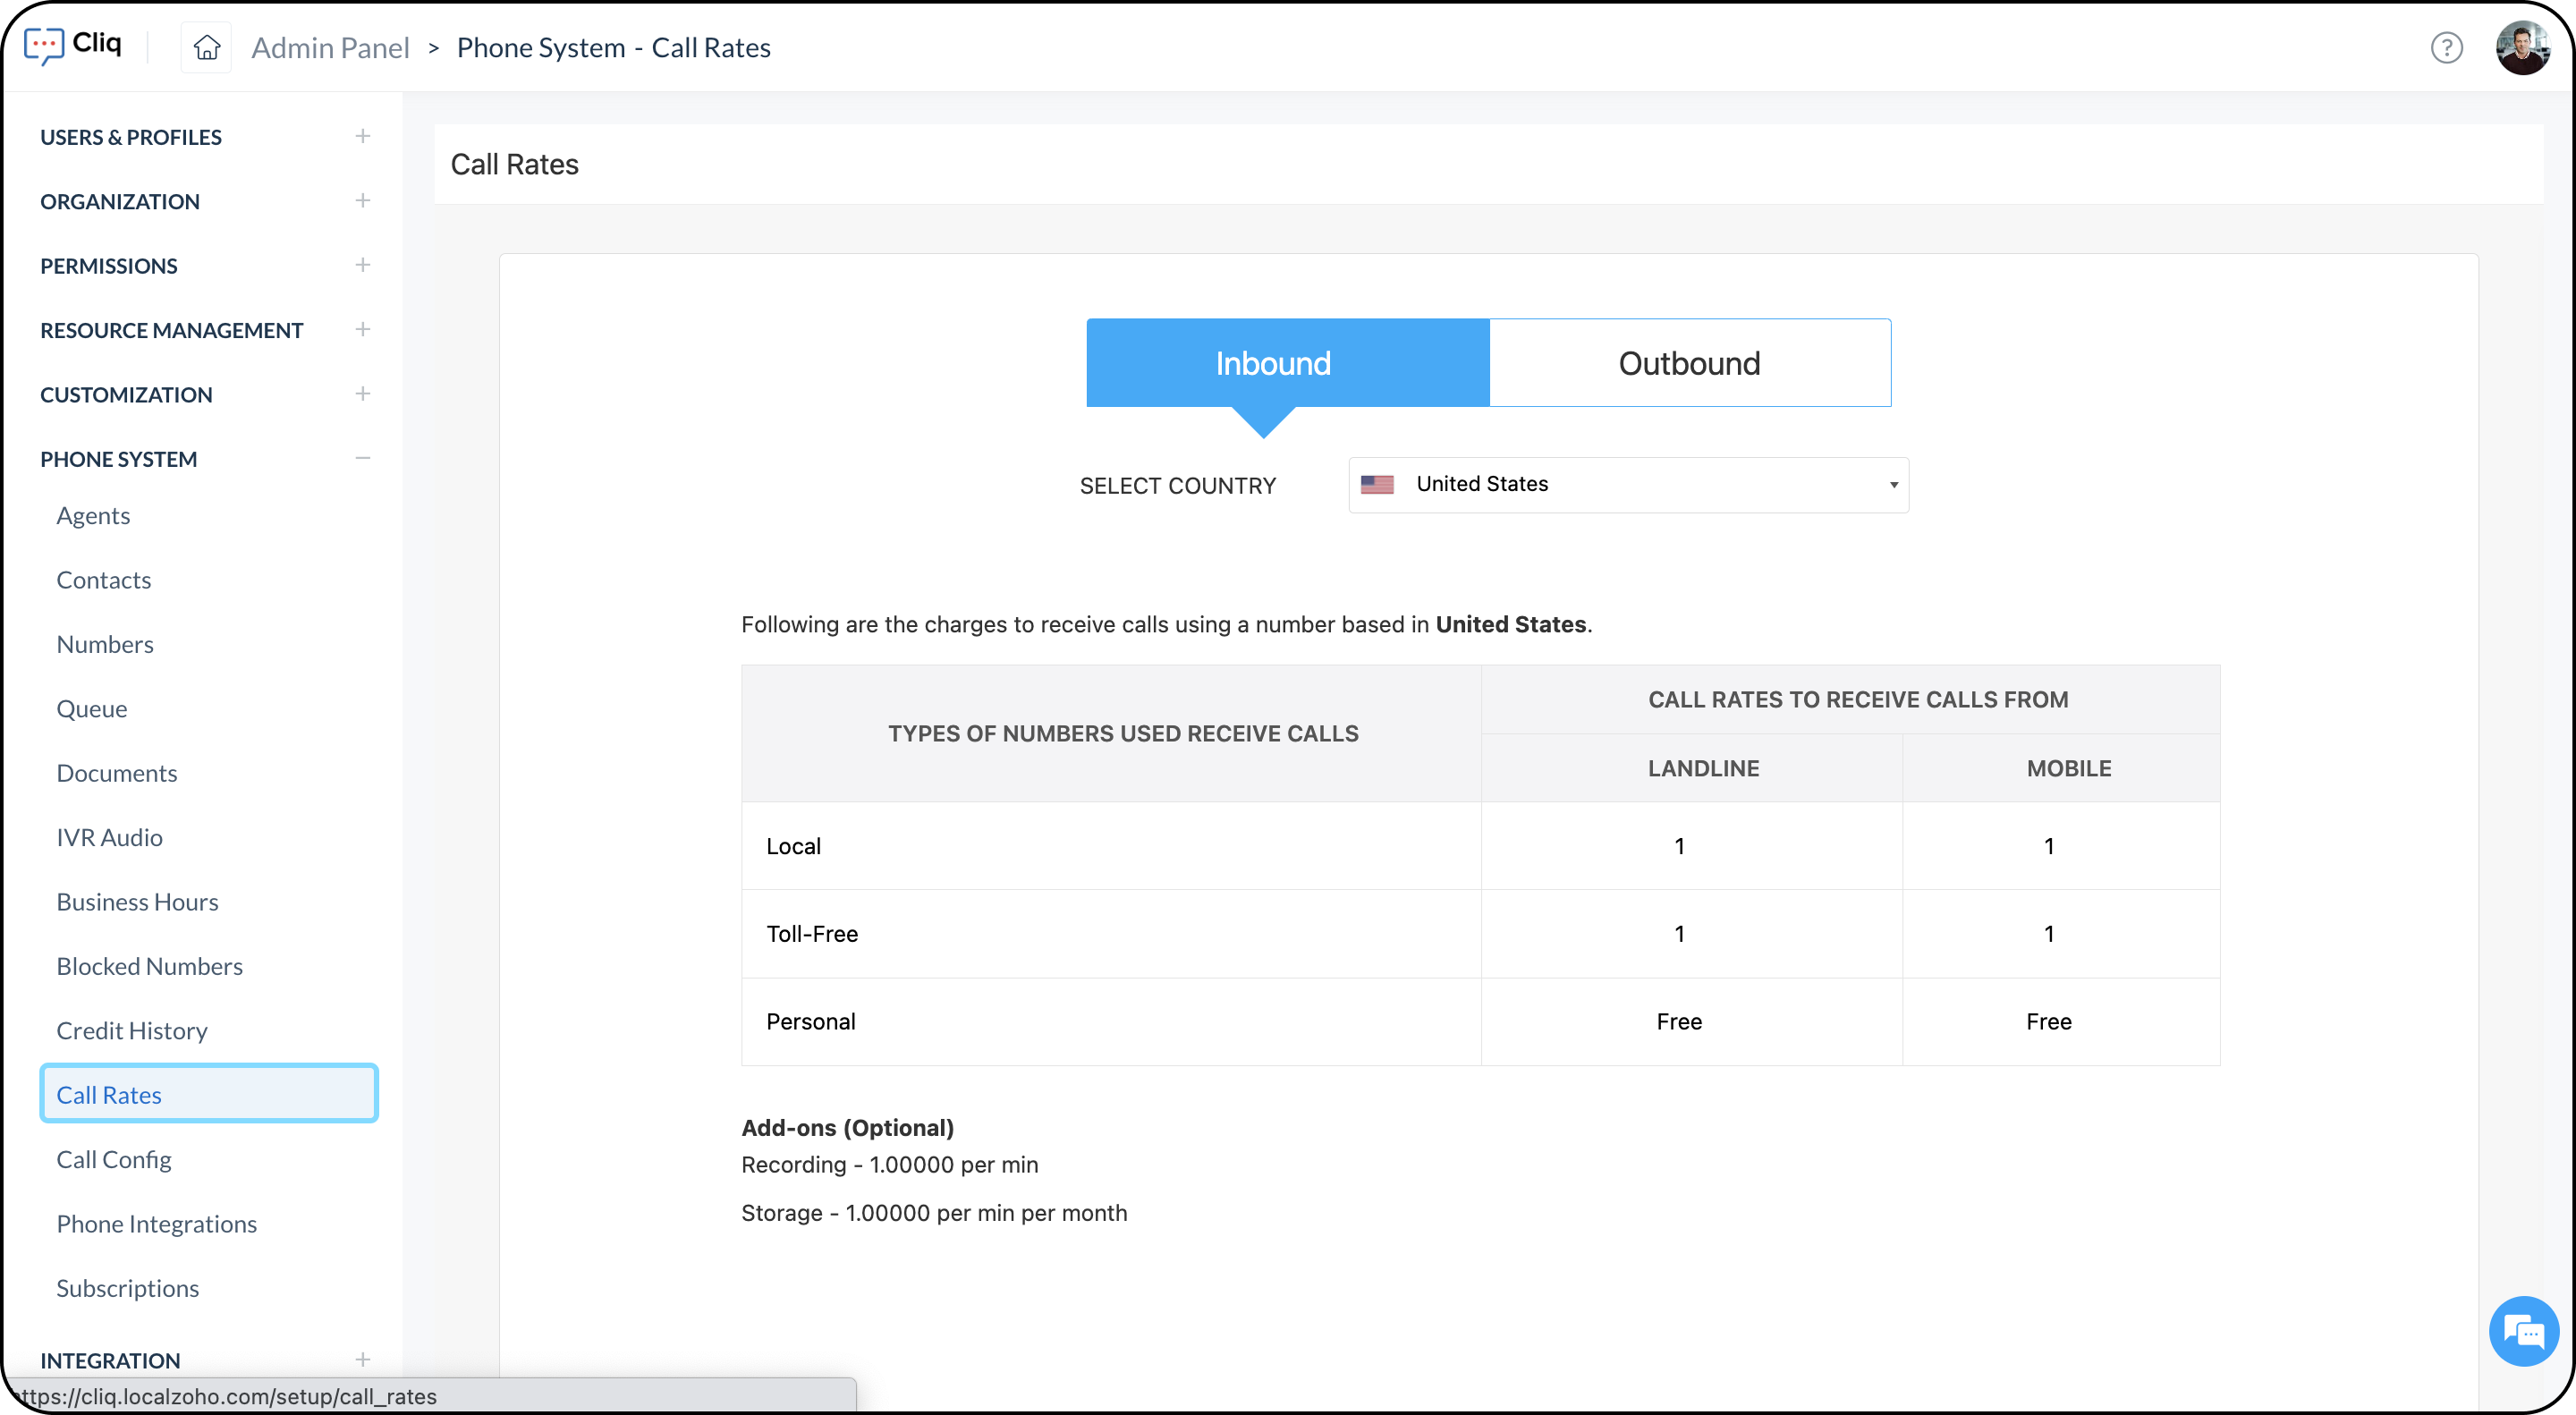This screenshot has width=2576, height=1415.
Task: Expand the Customization section
Action: 362,394
